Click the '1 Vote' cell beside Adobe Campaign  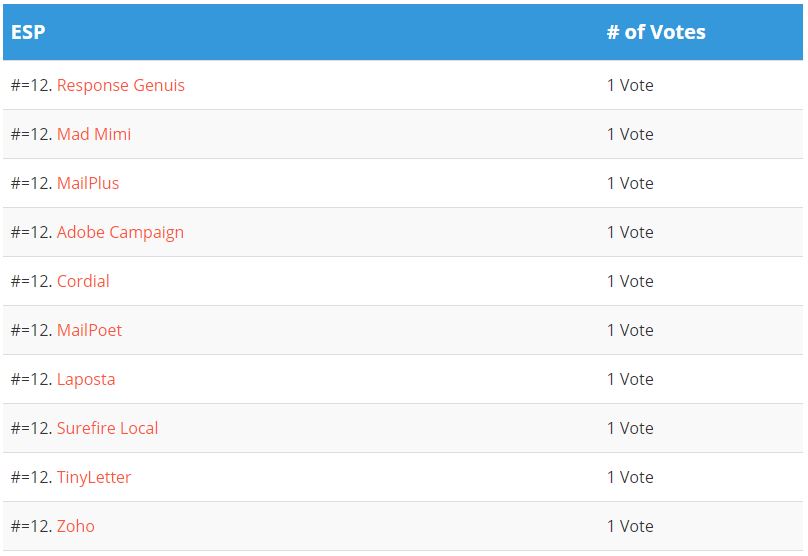pos(630,232)
